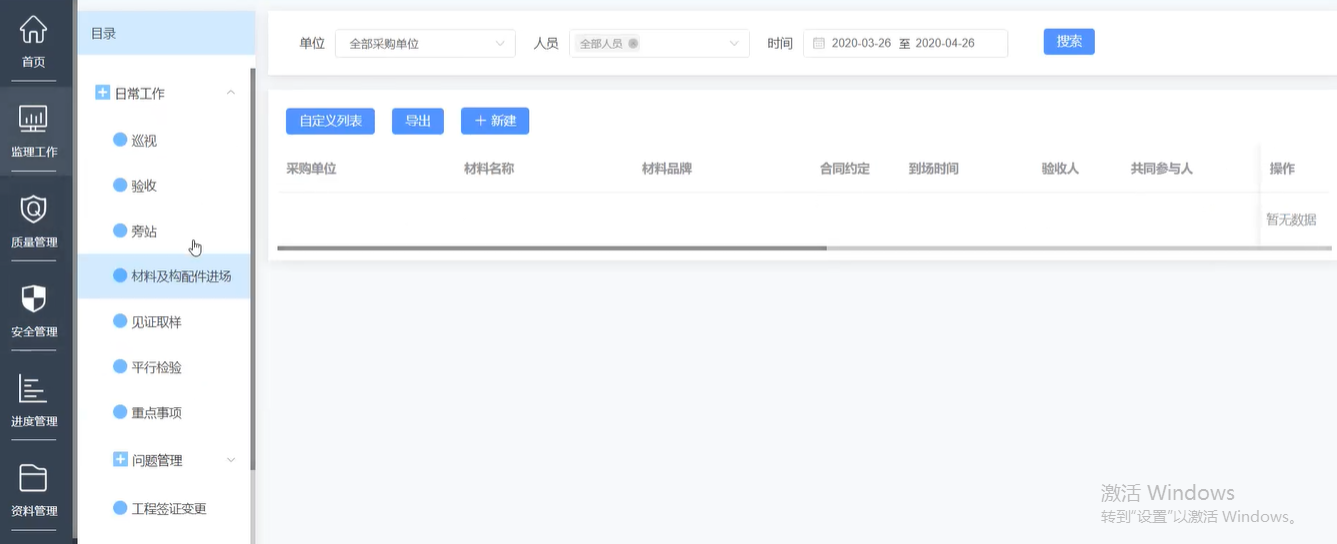The height and width of the screenshot is (544, 1337).
Task: Collapse the 日常工作 tree section
Action: 231,93
